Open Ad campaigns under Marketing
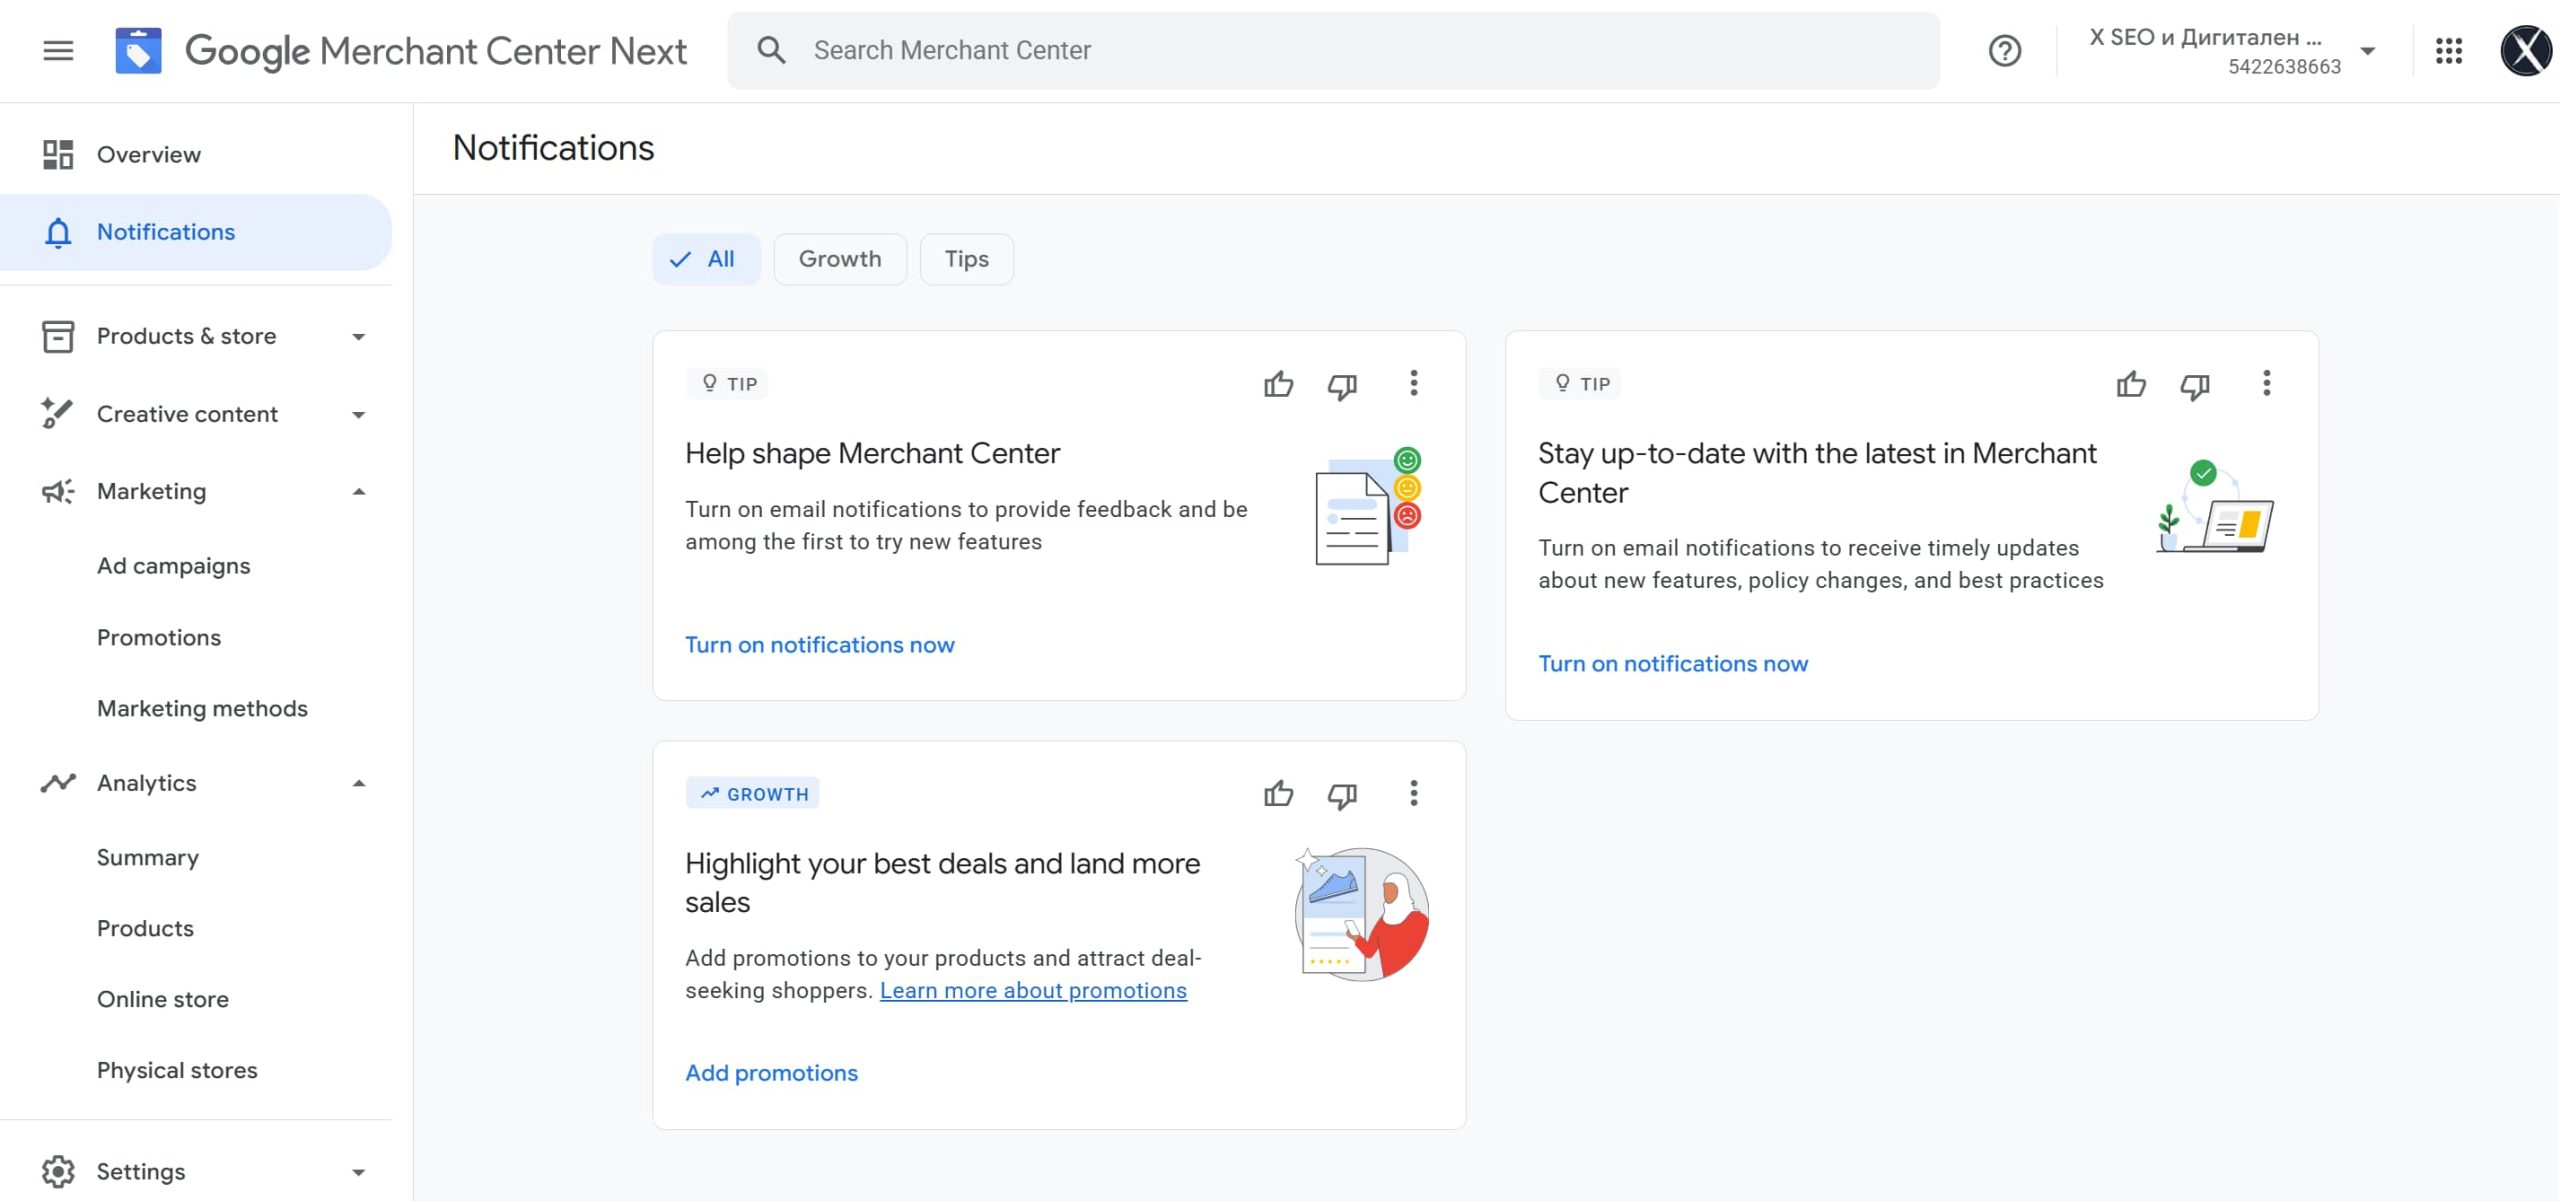The image size is (2560, 1201). pos(173,566)
